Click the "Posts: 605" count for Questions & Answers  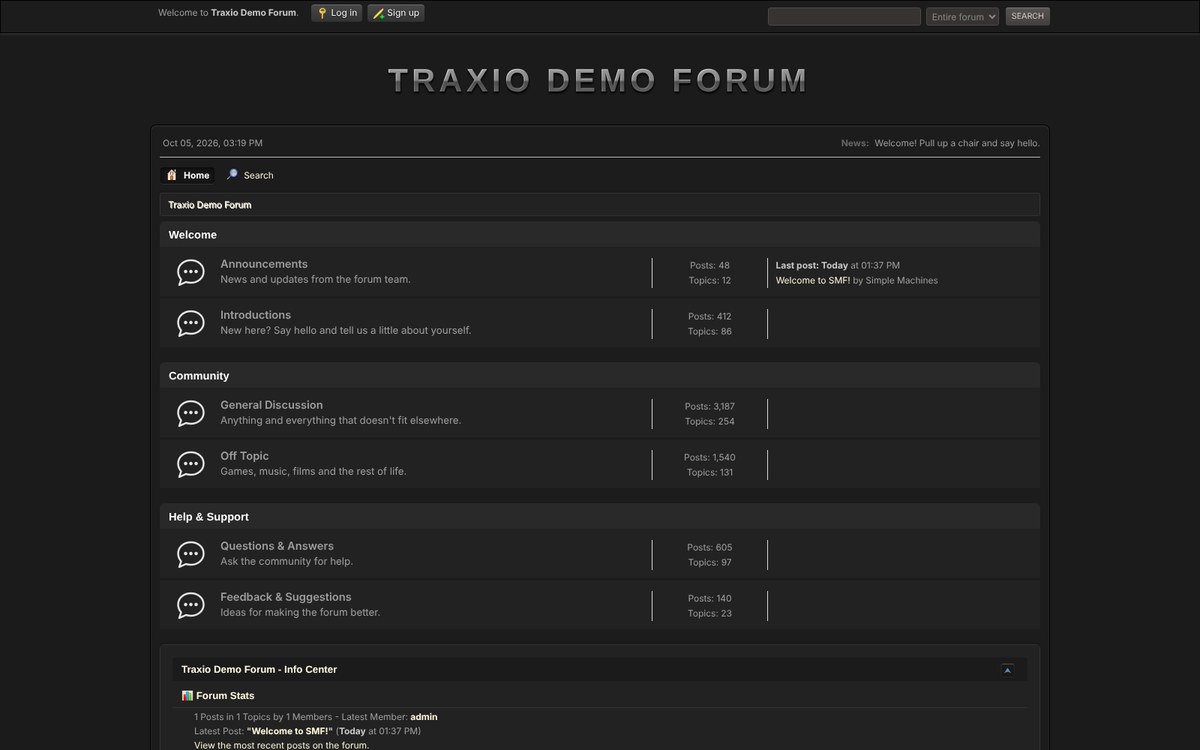(710, 547)
